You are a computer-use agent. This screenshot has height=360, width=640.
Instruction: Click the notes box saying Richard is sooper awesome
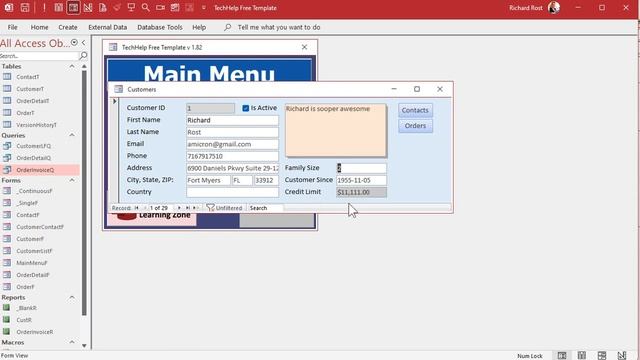click(335, 130)
